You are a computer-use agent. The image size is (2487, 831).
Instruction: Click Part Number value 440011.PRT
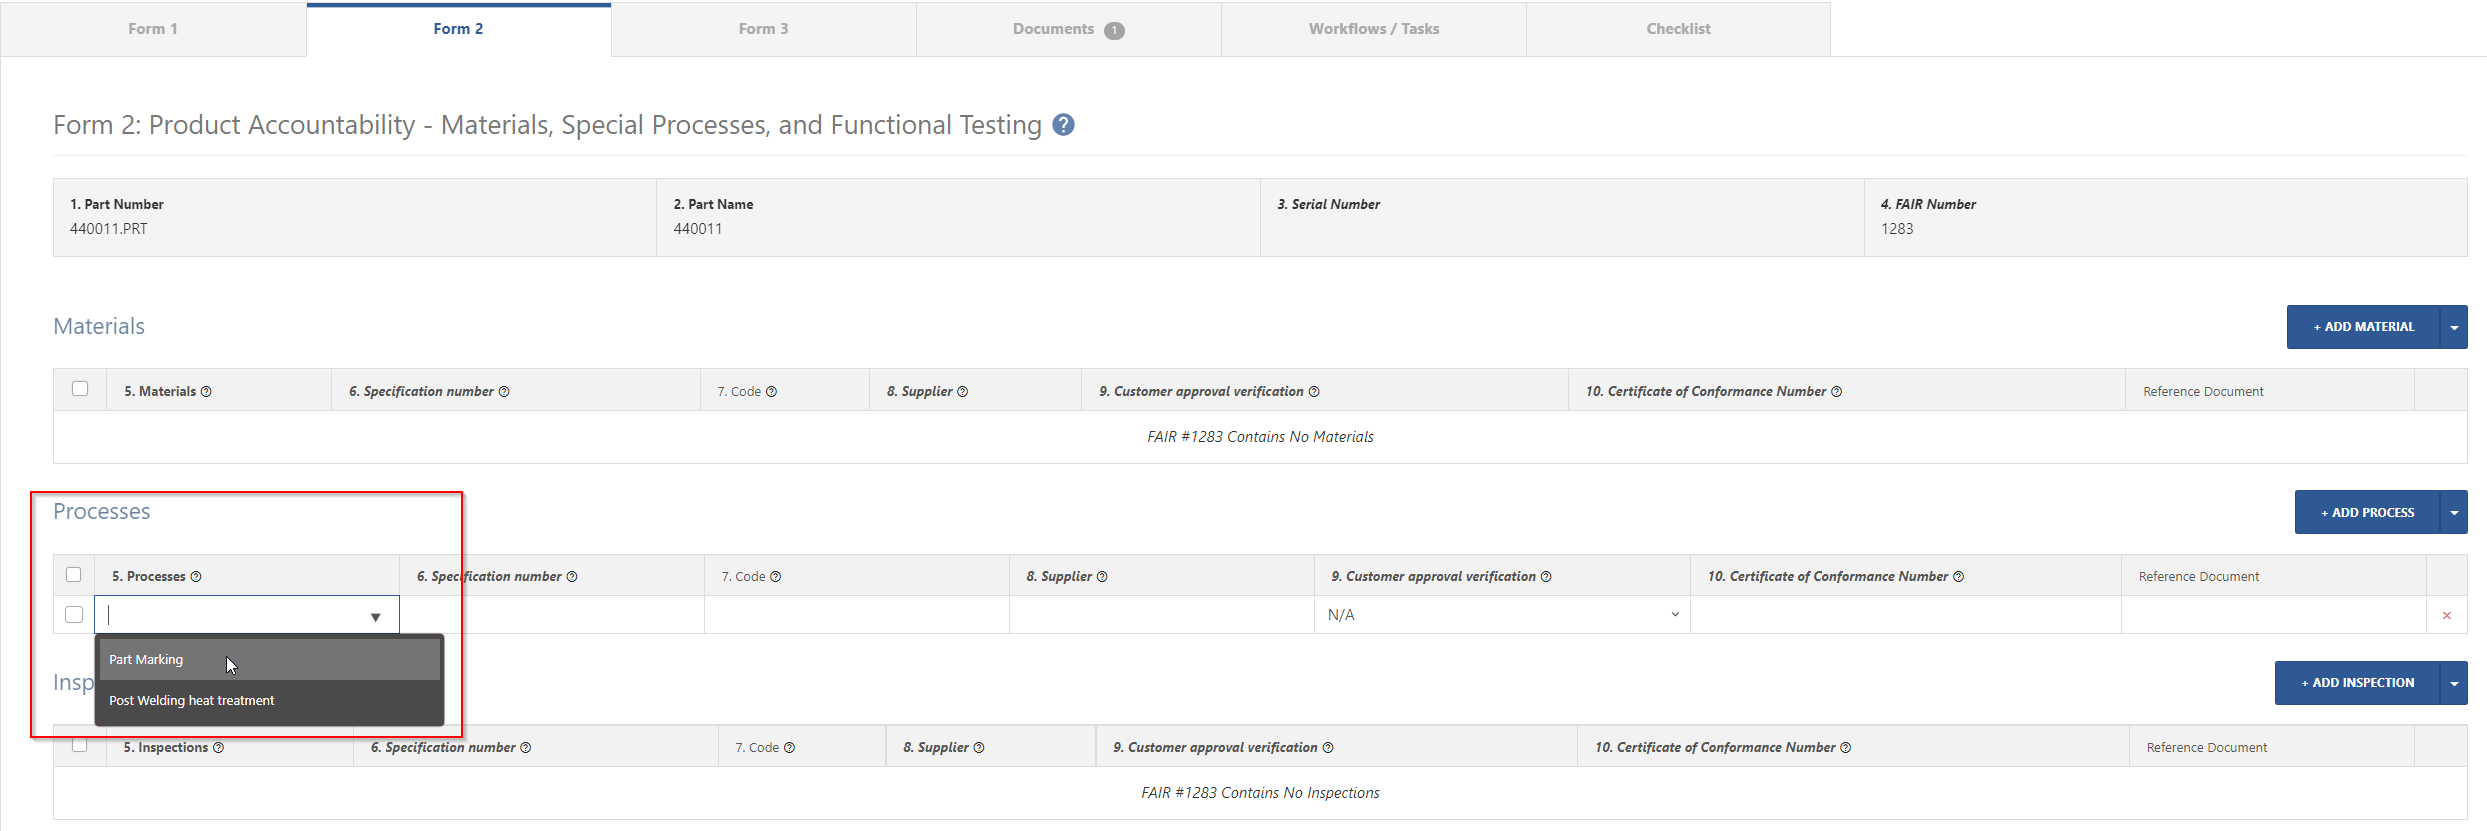[x=108, y=229]
